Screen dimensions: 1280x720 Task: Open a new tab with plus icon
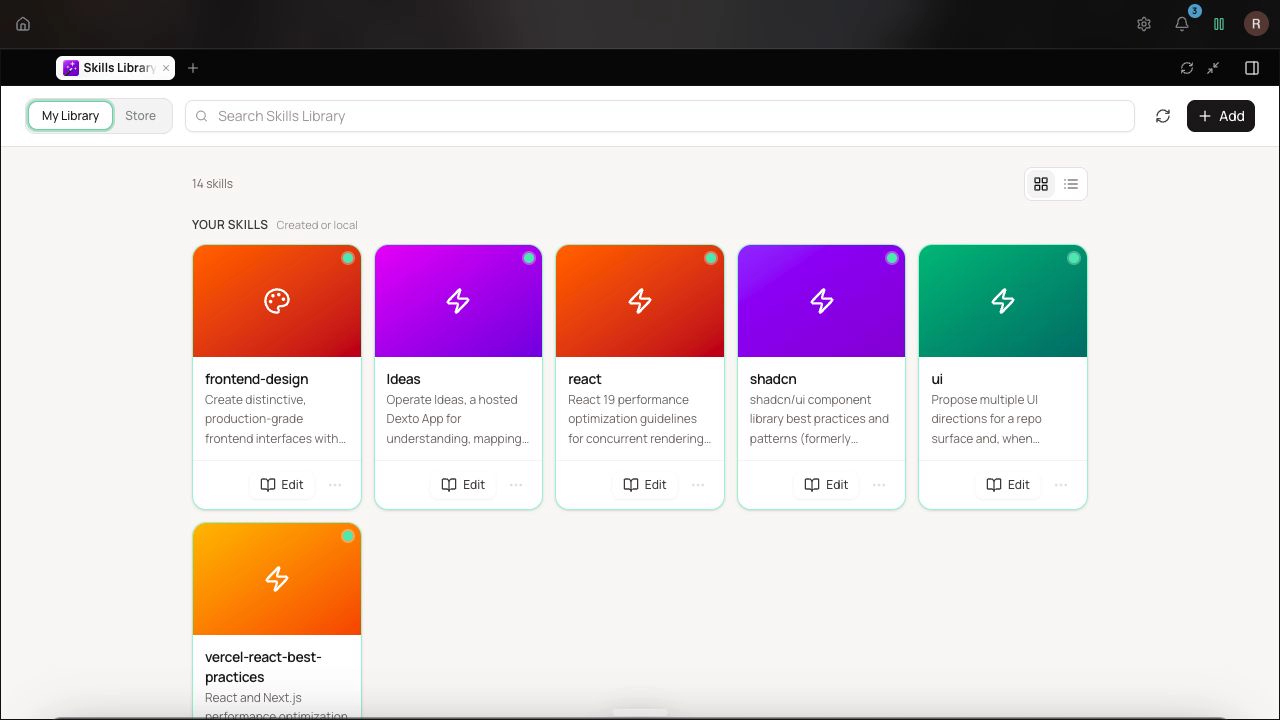pos(193,68)
